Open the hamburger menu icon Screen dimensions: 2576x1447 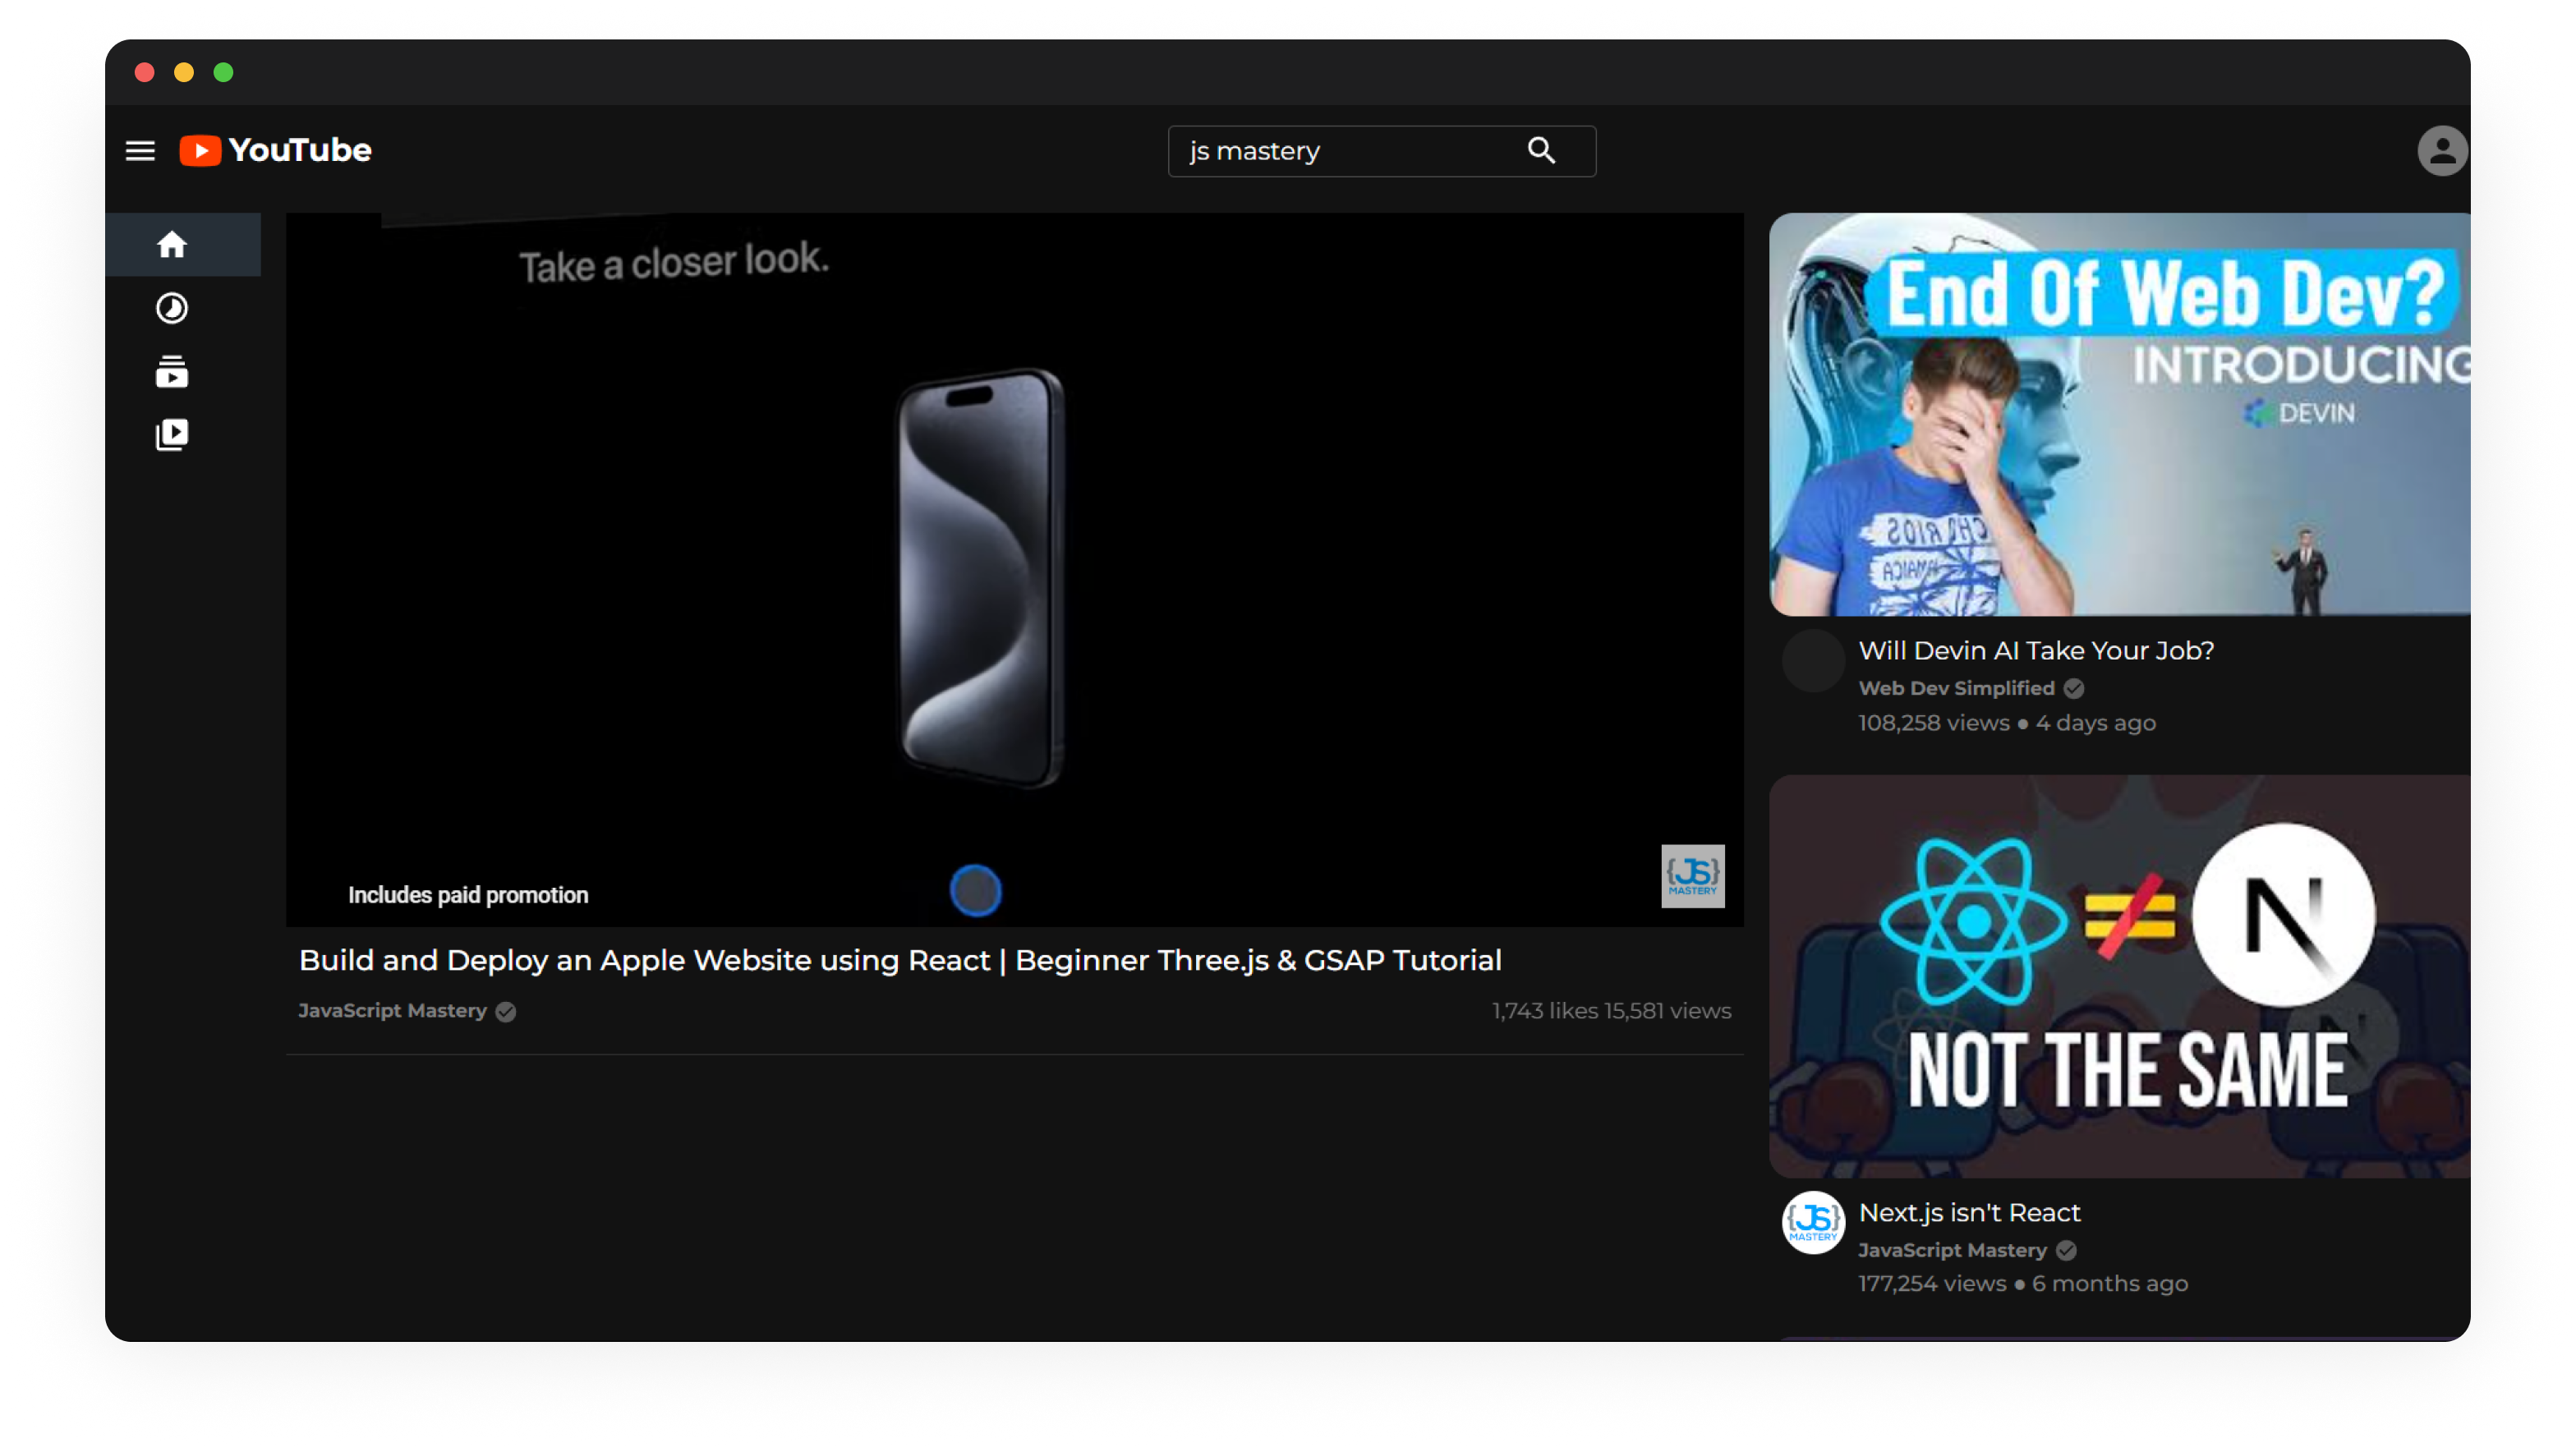tap(140, 151)
